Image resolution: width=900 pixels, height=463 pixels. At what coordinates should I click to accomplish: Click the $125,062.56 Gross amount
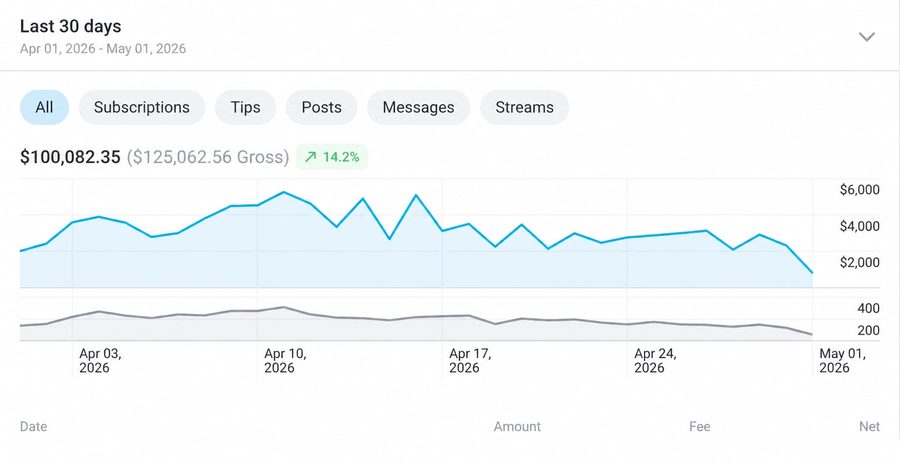coord(208,157)
